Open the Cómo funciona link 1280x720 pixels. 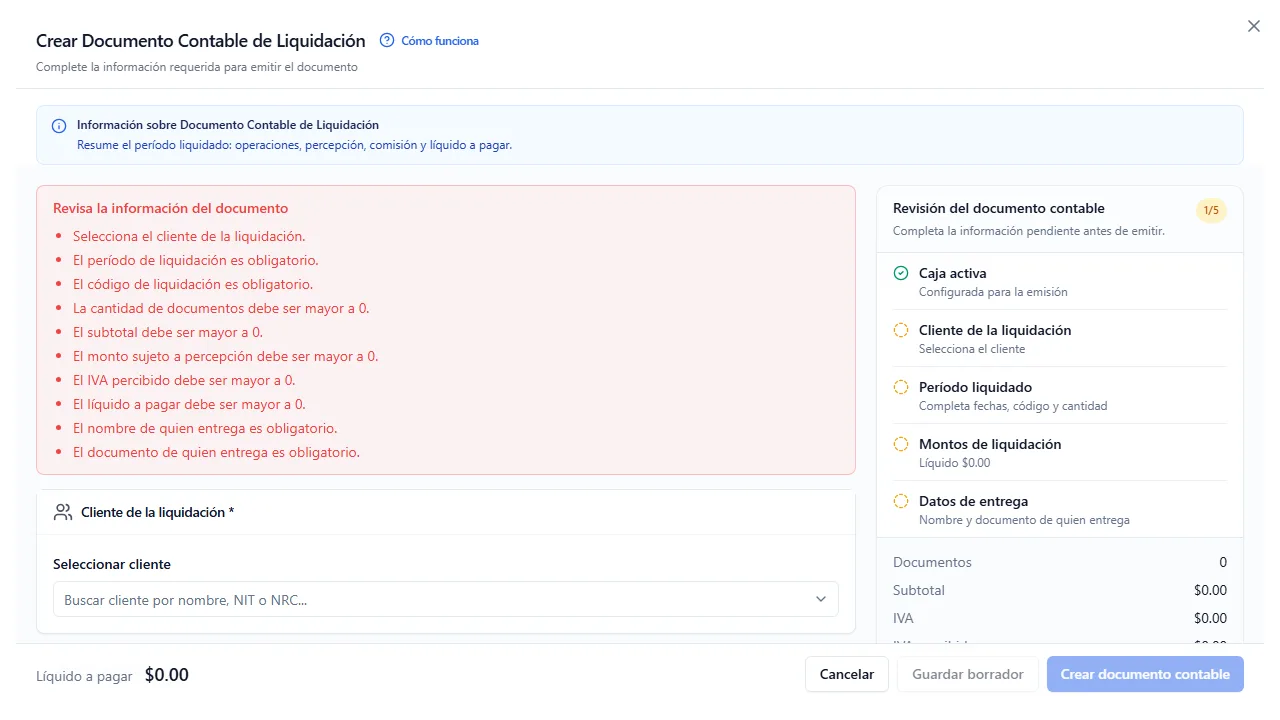pos(439,41)
